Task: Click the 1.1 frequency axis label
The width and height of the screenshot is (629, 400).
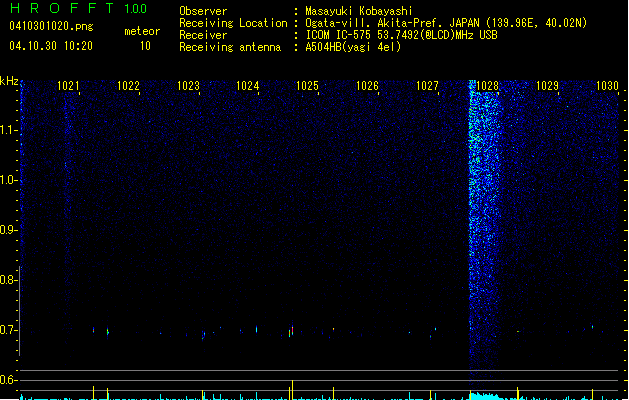Action: pyautogui.click(x=8, y=130)
